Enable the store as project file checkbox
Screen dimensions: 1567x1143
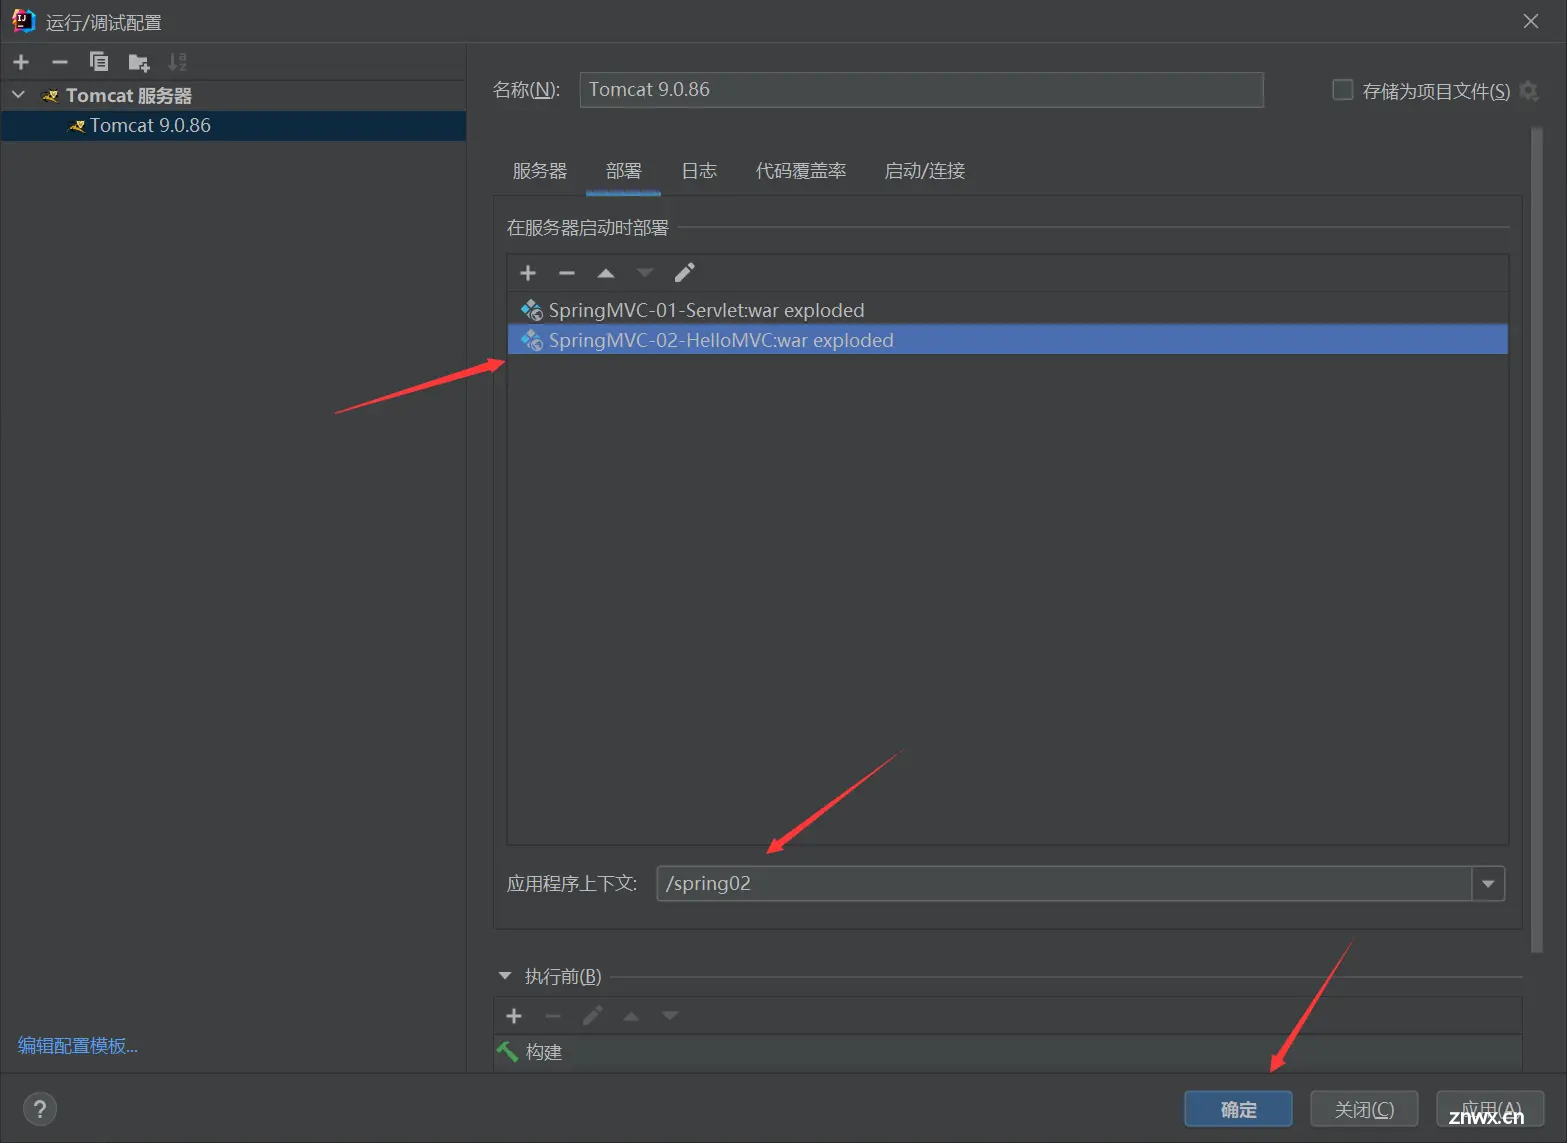1343,90
